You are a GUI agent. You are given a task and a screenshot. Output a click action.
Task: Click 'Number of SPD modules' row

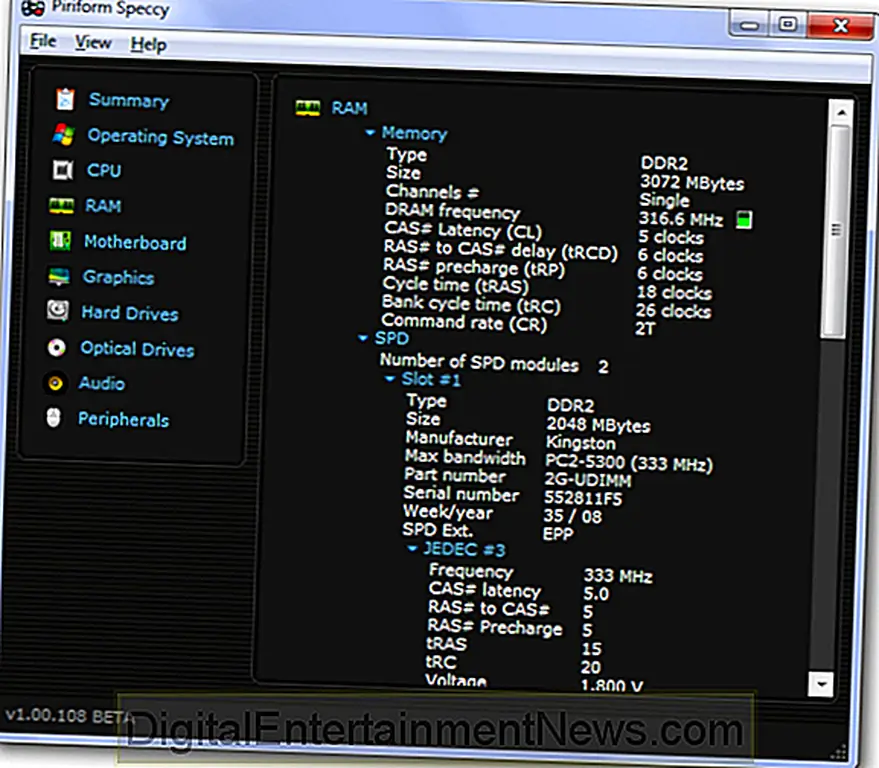(494, 363)
